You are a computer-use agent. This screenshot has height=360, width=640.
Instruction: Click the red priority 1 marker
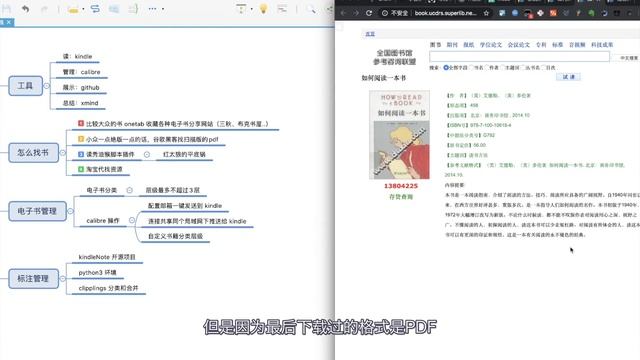(81, 123)
